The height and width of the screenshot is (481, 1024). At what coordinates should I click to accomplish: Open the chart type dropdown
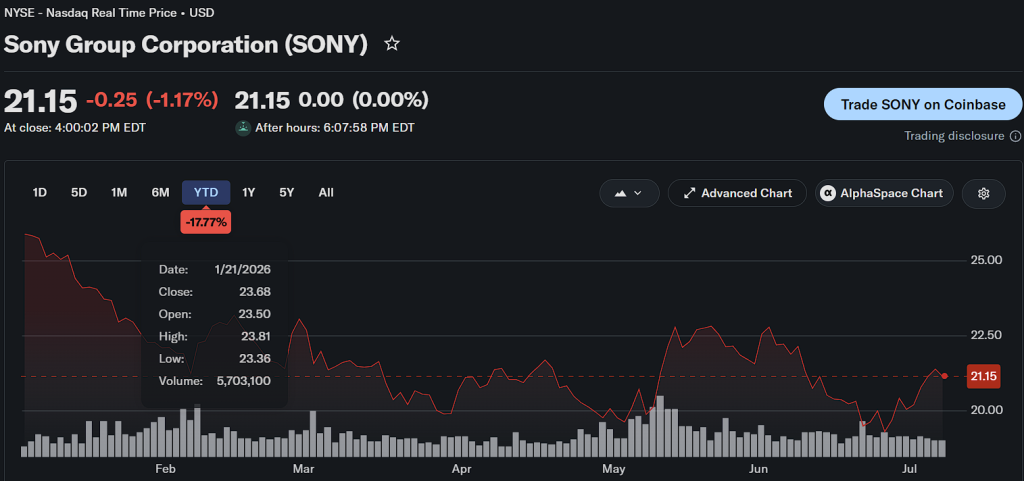(630, 193)
